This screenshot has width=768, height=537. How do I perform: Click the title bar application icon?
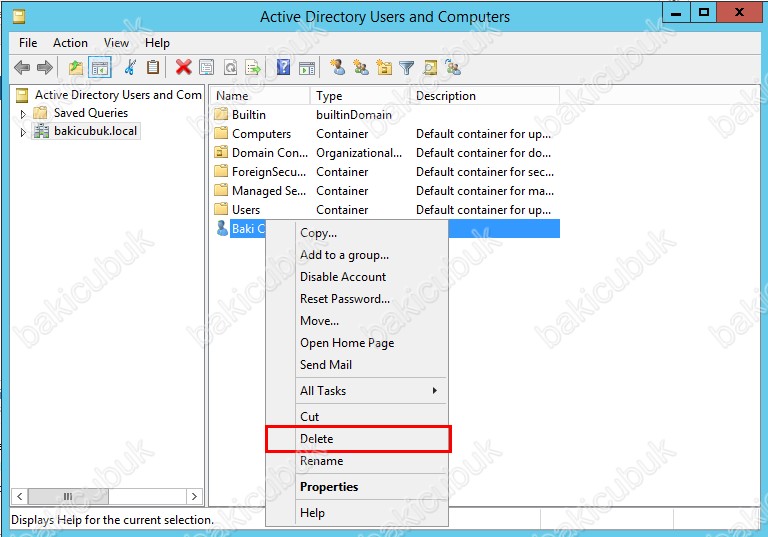19,17
